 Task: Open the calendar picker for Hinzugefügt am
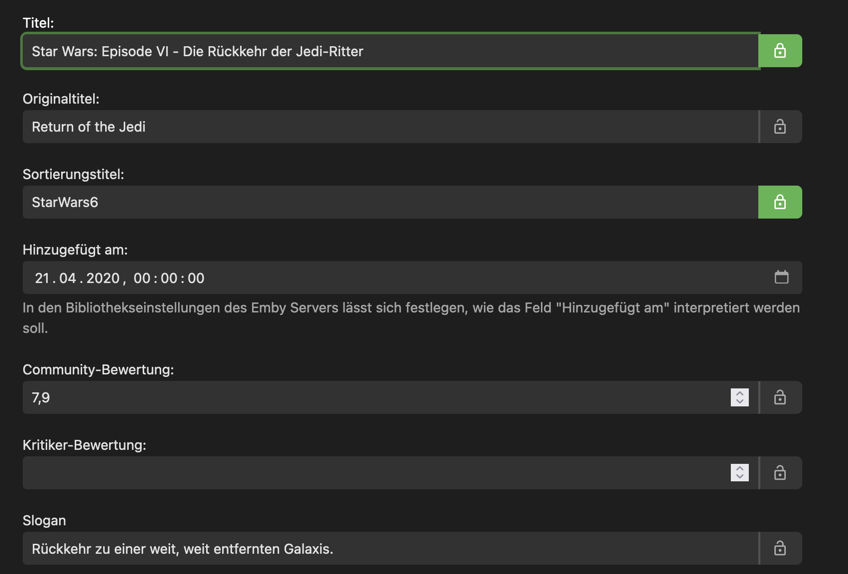point(781,278)
